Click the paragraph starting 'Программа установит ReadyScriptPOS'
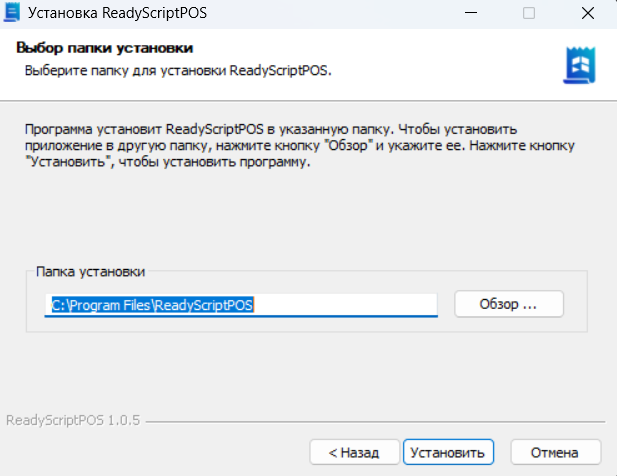Screen dimensions: 617x476 pos(300,146)
